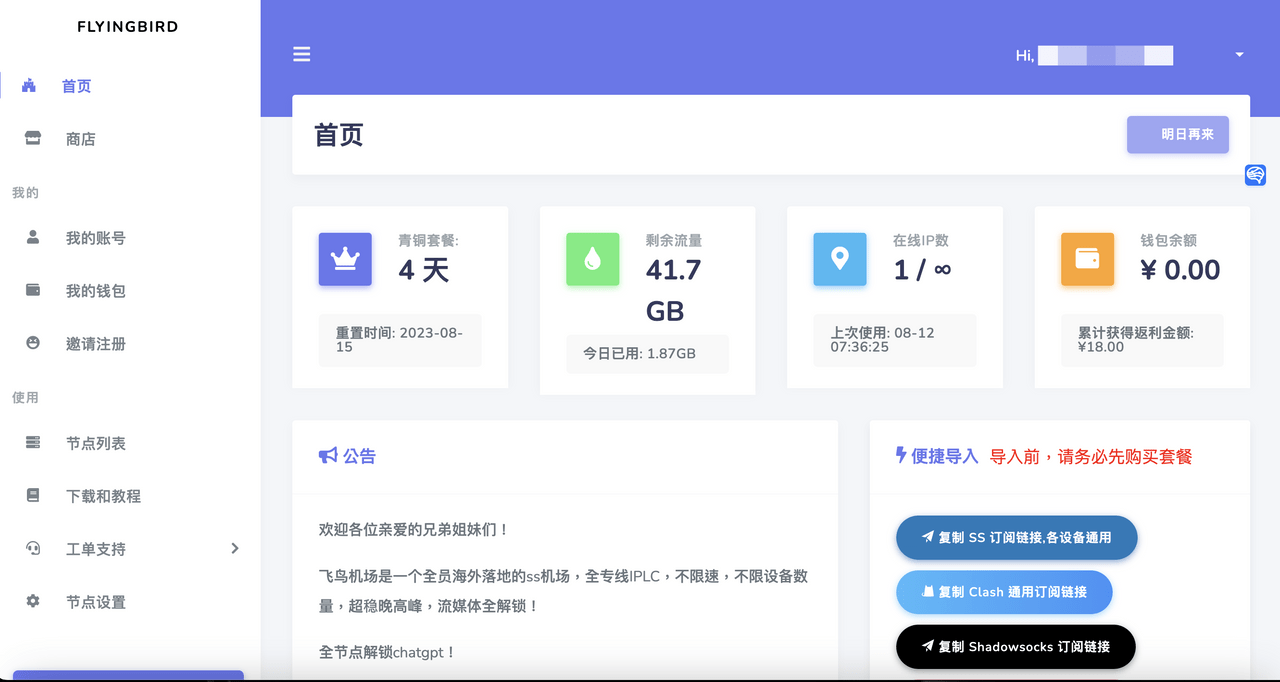Click the 累计获得返利金额 ¥18.00 text
Image resolution: width=1280 pixels, height=682 pixels.
[x=1136, y=340]
